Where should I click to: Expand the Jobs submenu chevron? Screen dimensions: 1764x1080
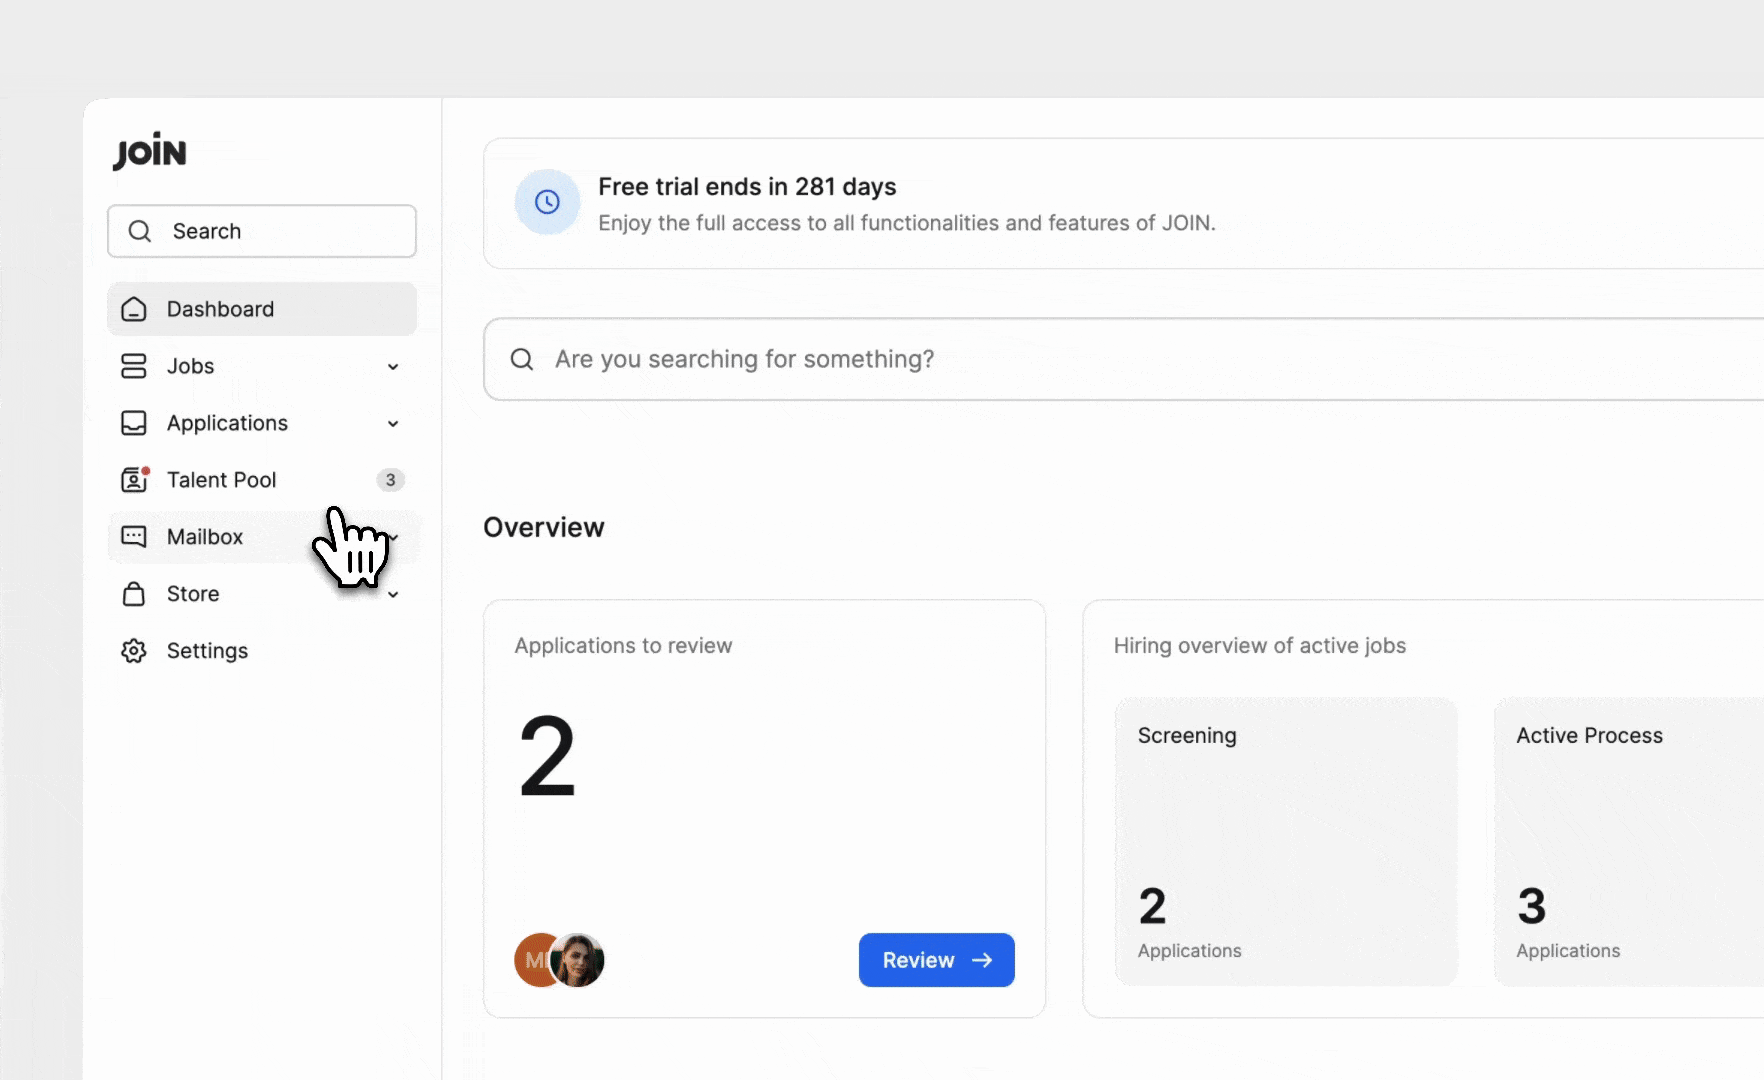pyautogui.click(x=393, y=367)
